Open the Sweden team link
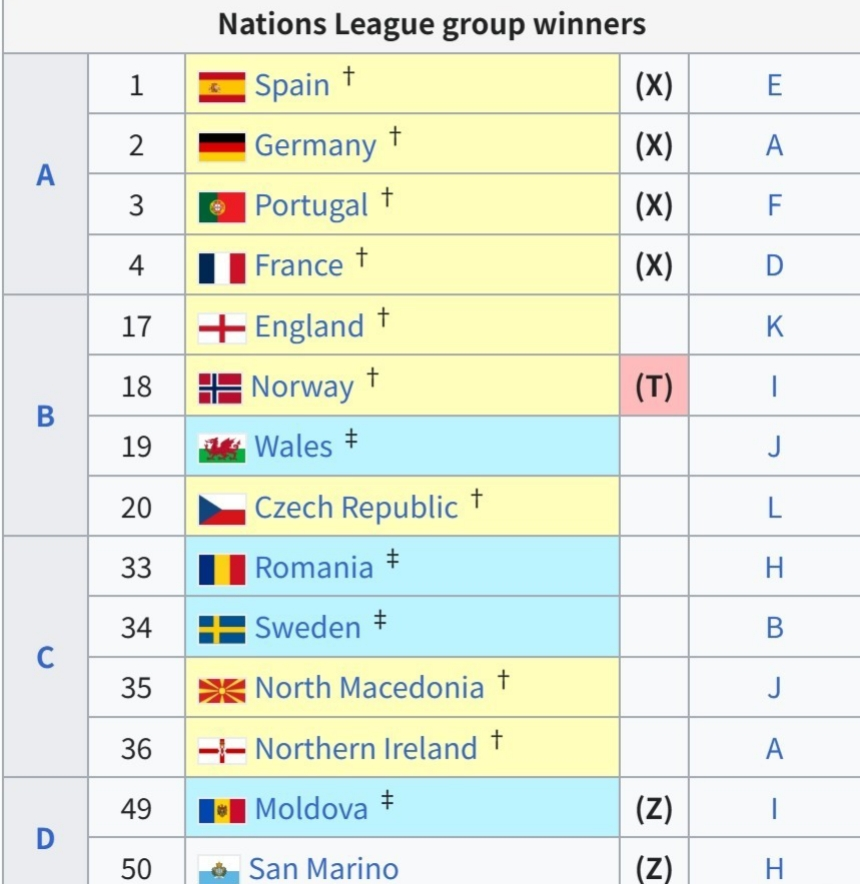 [x=307, y=628]
